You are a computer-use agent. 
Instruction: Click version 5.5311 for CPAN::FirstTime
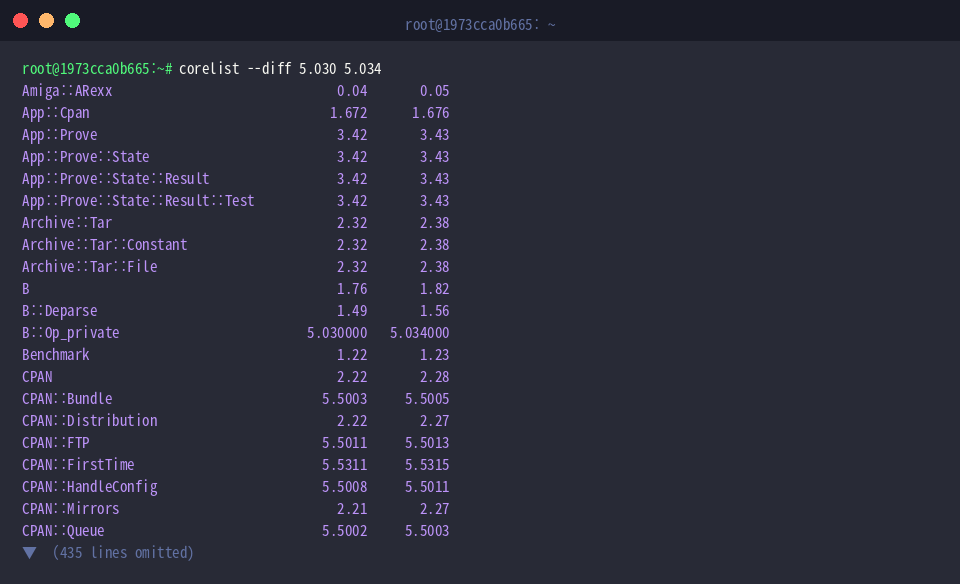[345, 465]
